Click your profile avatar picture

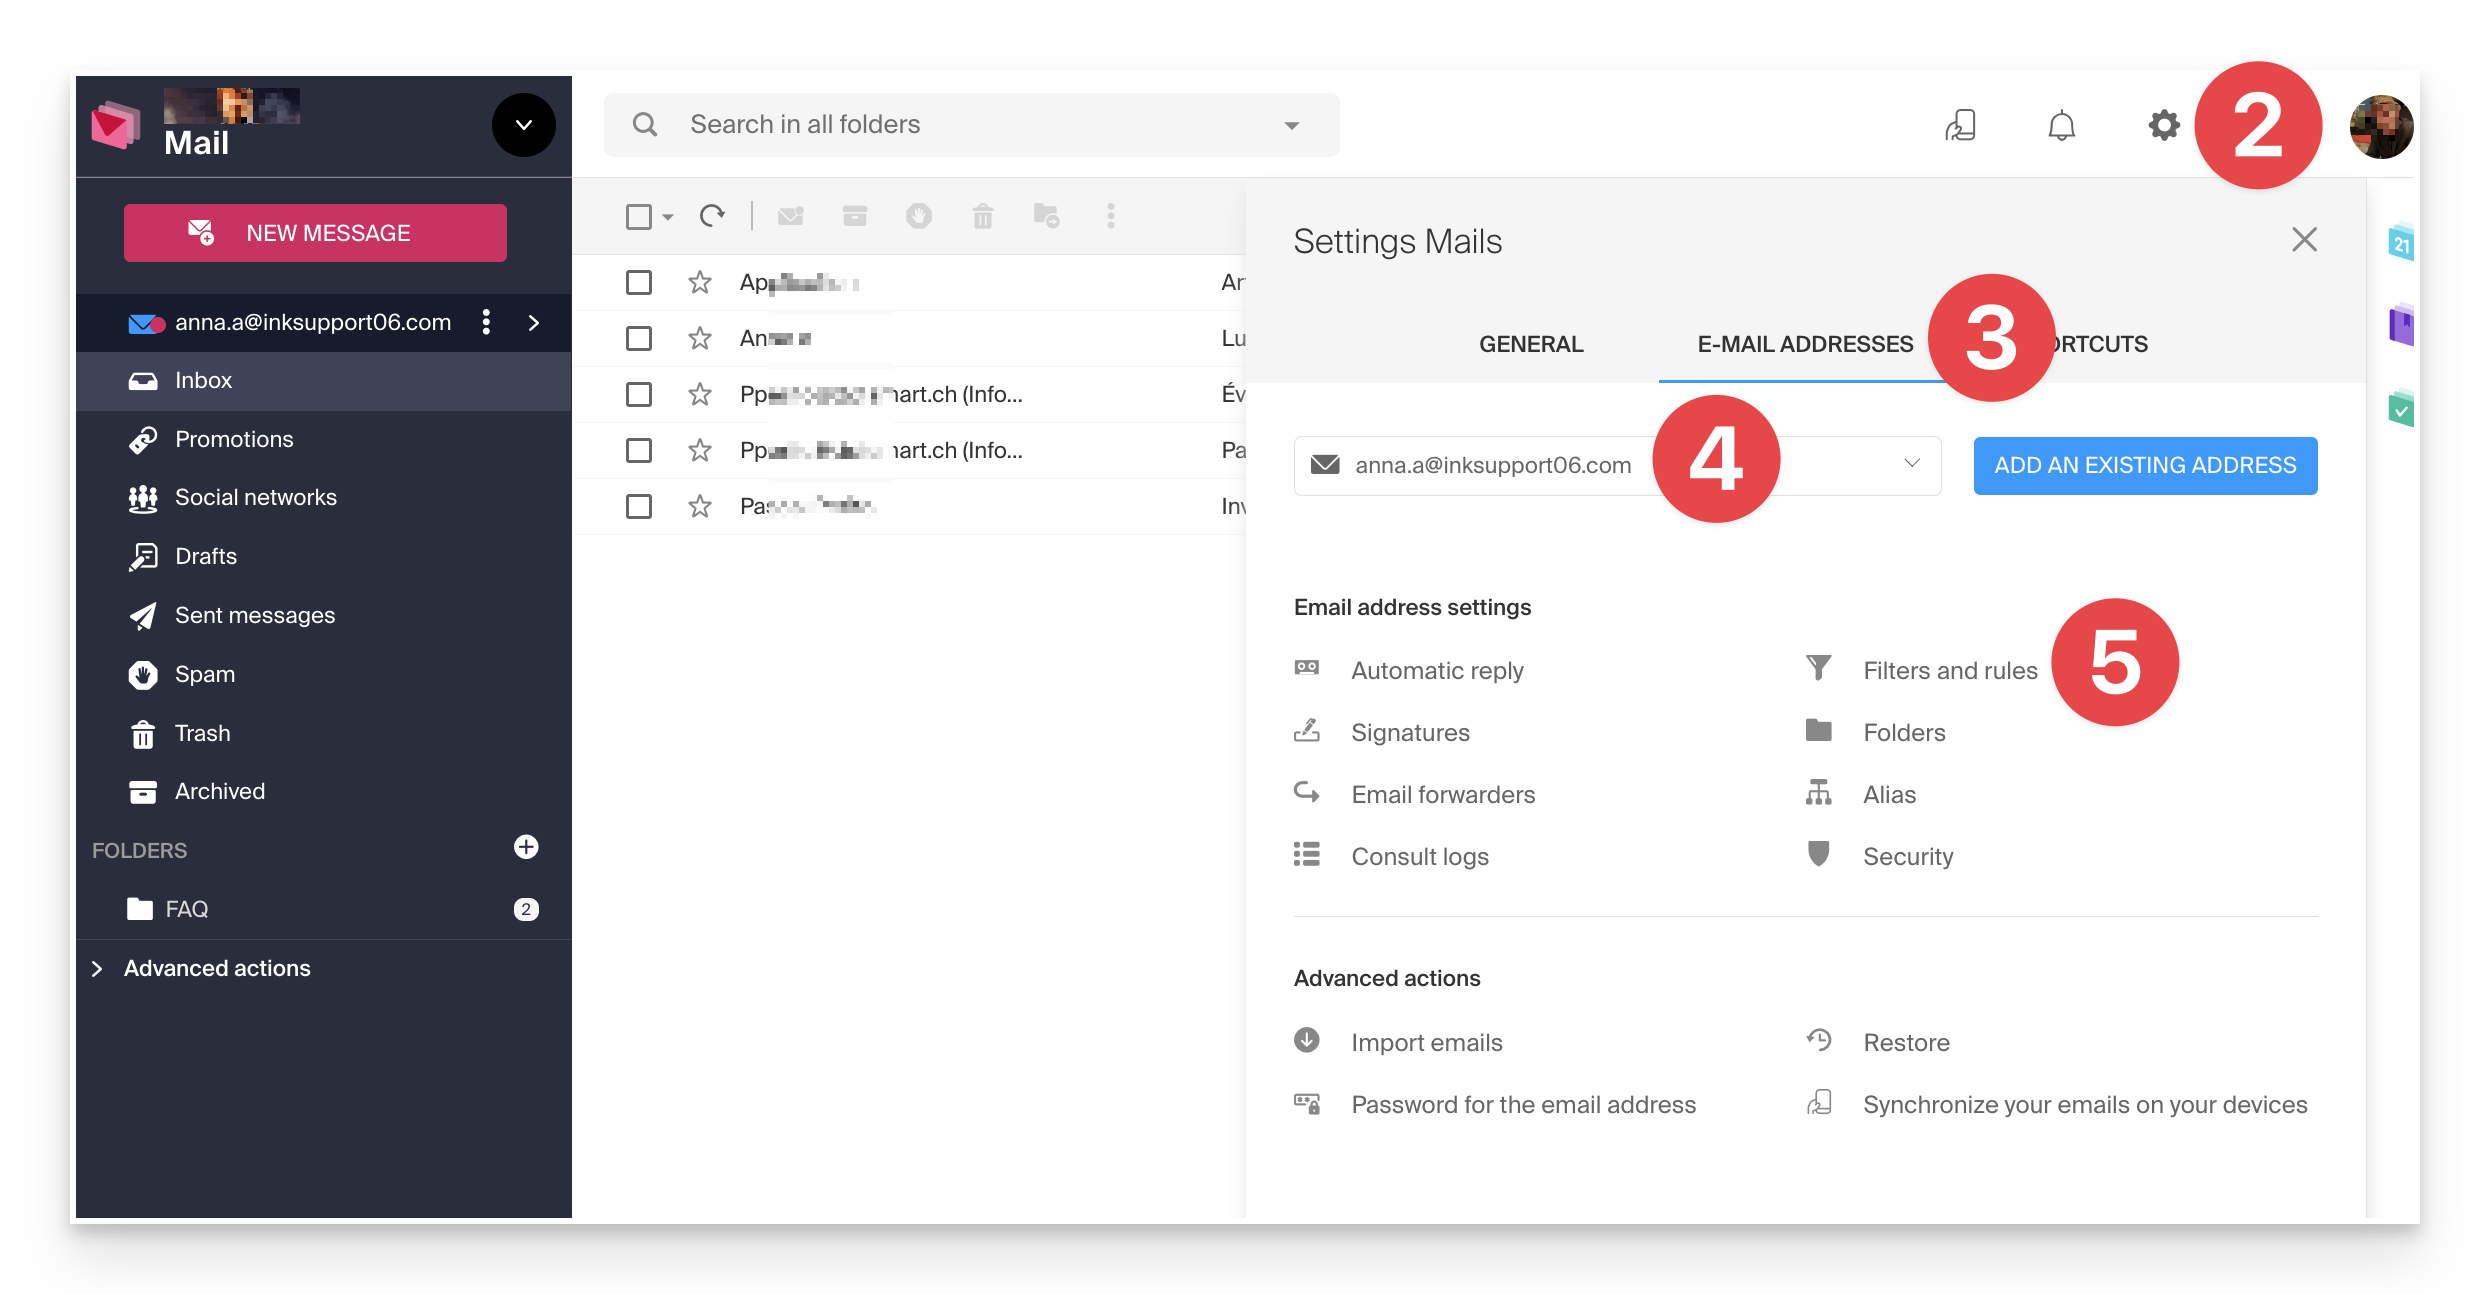click(2380, 125)
